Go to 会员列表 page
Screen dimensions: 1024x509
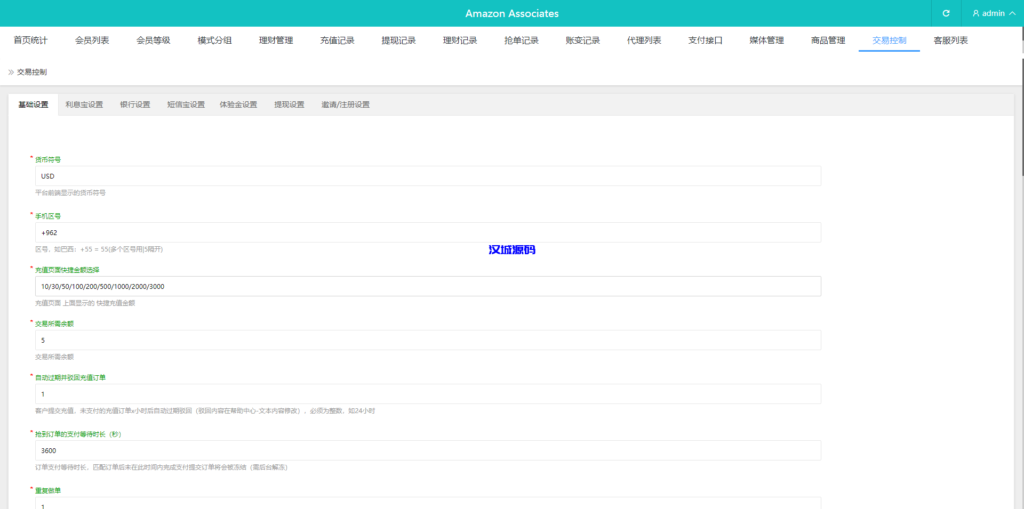point(92,41)
